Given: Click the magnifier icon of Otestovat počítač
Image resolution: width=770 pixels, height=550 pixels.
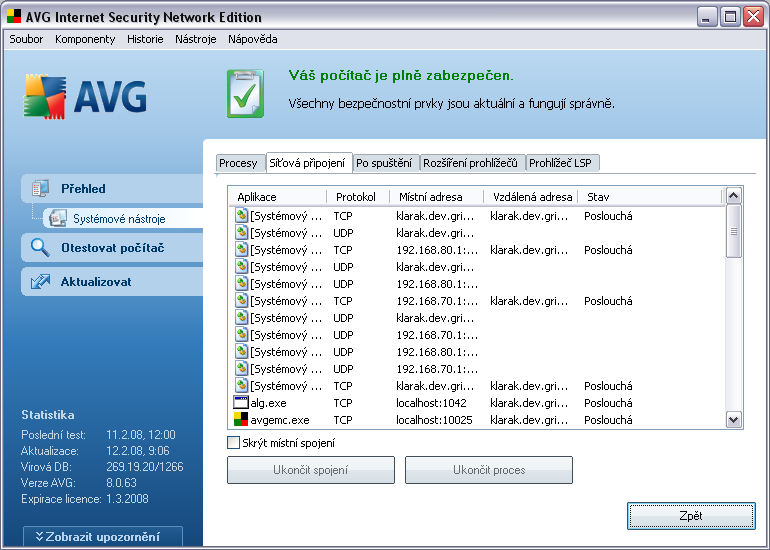Looking at the screenshot, I should click(x=40, y=248).
